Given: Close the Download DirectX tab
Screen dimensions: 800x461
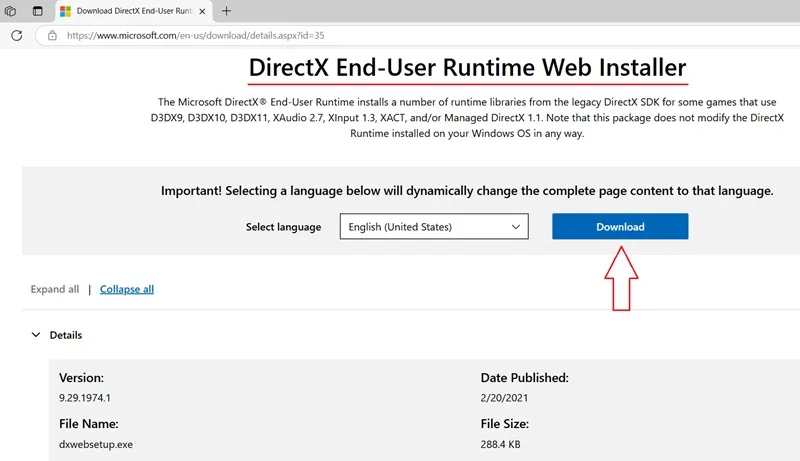Looking at the screenshot, I should [x=202, y=11].
